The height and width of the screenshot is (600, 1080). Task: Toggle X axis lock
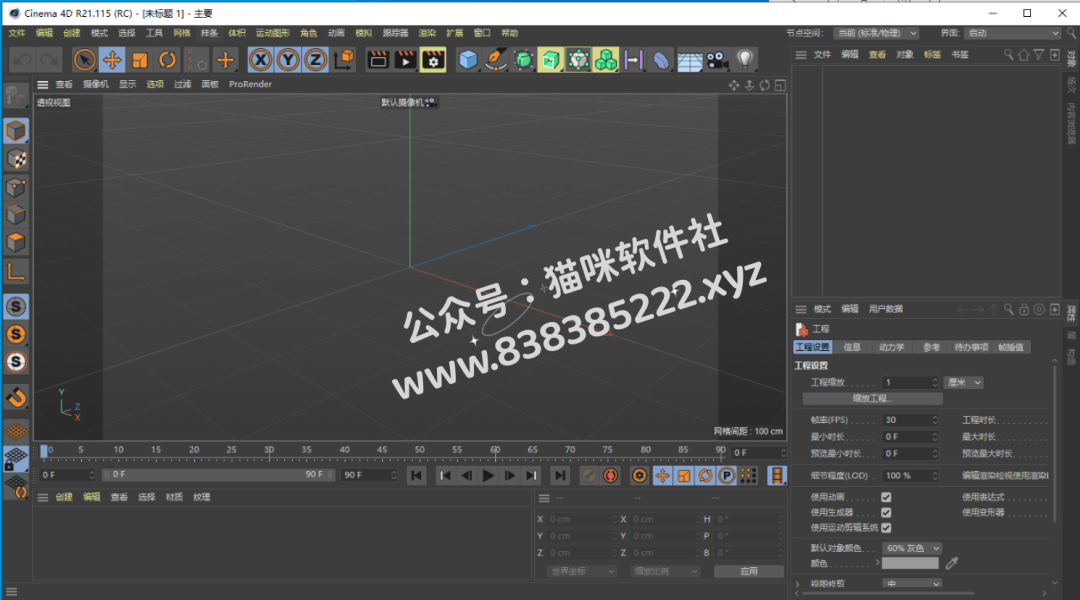click(260, 60)
